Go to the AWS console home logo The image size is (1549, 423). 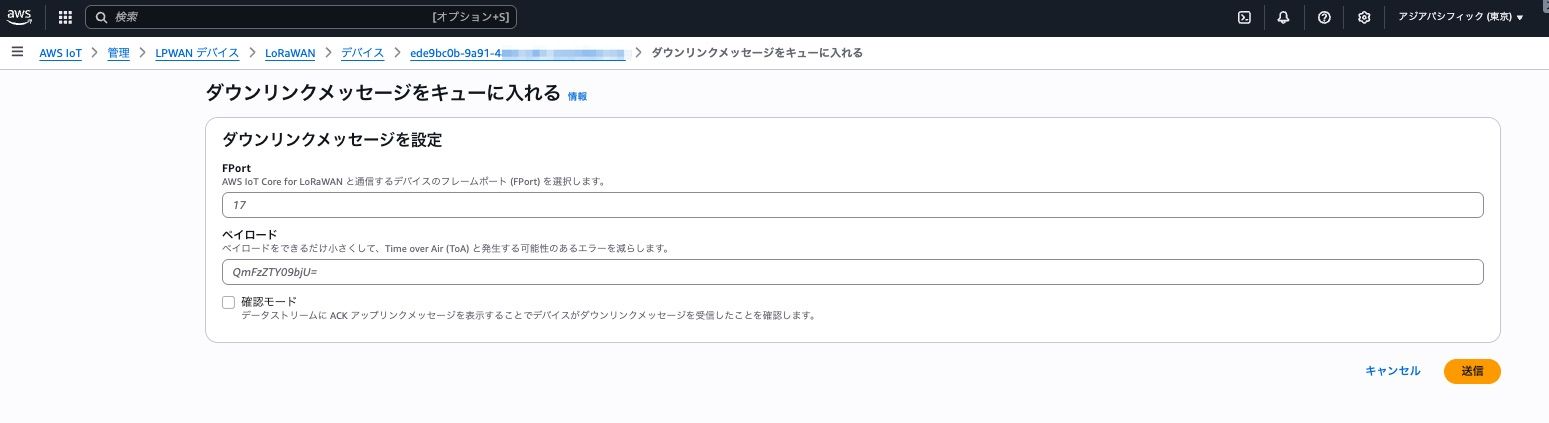point(20,17)
